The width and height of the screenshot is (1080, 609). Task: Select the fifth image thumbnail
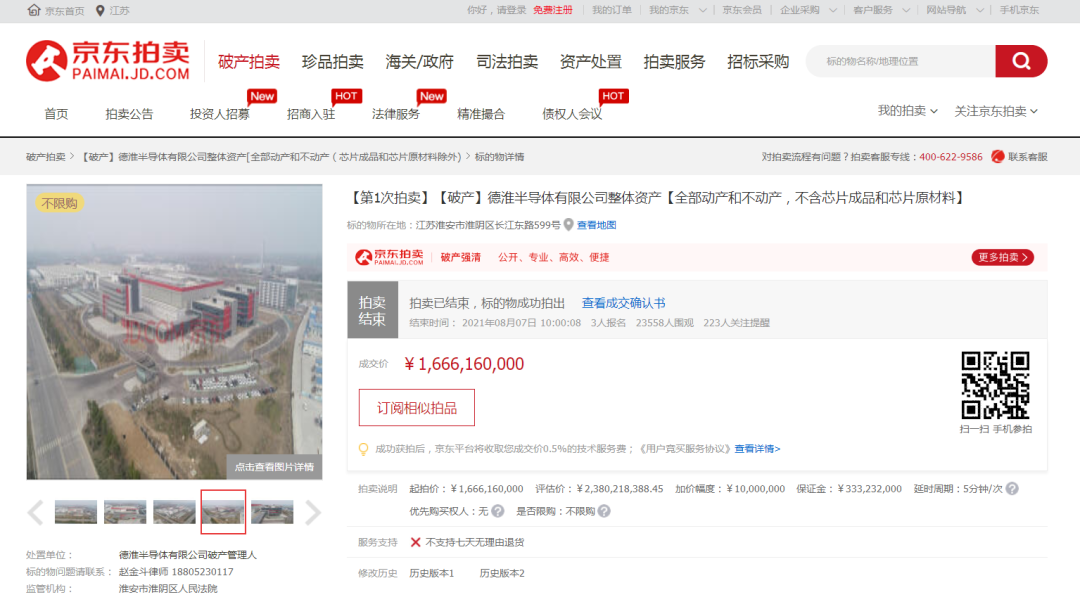tap(272, 512)
